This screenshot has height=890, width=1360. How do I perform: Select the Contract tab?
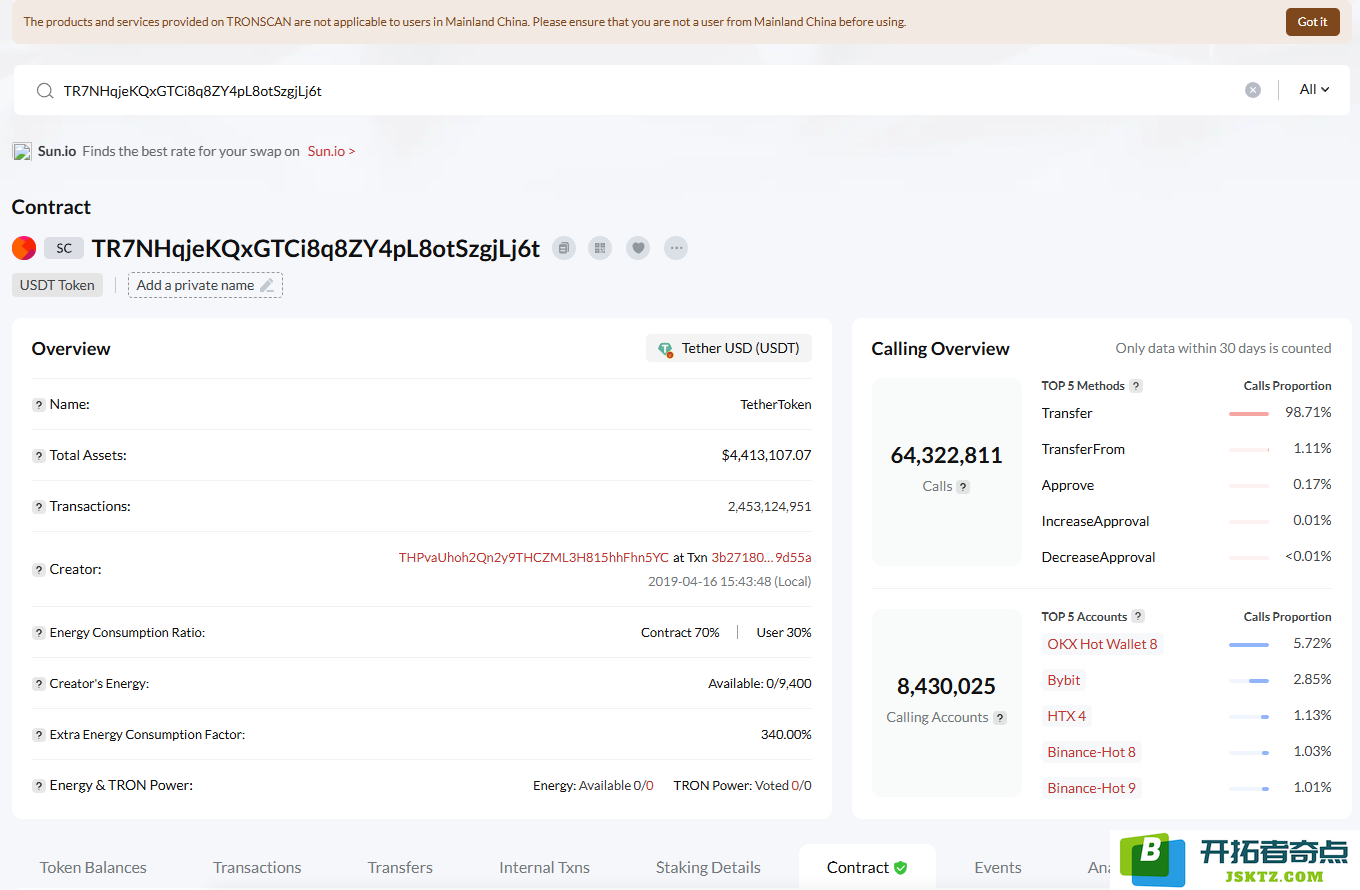(x=867, y=867)
